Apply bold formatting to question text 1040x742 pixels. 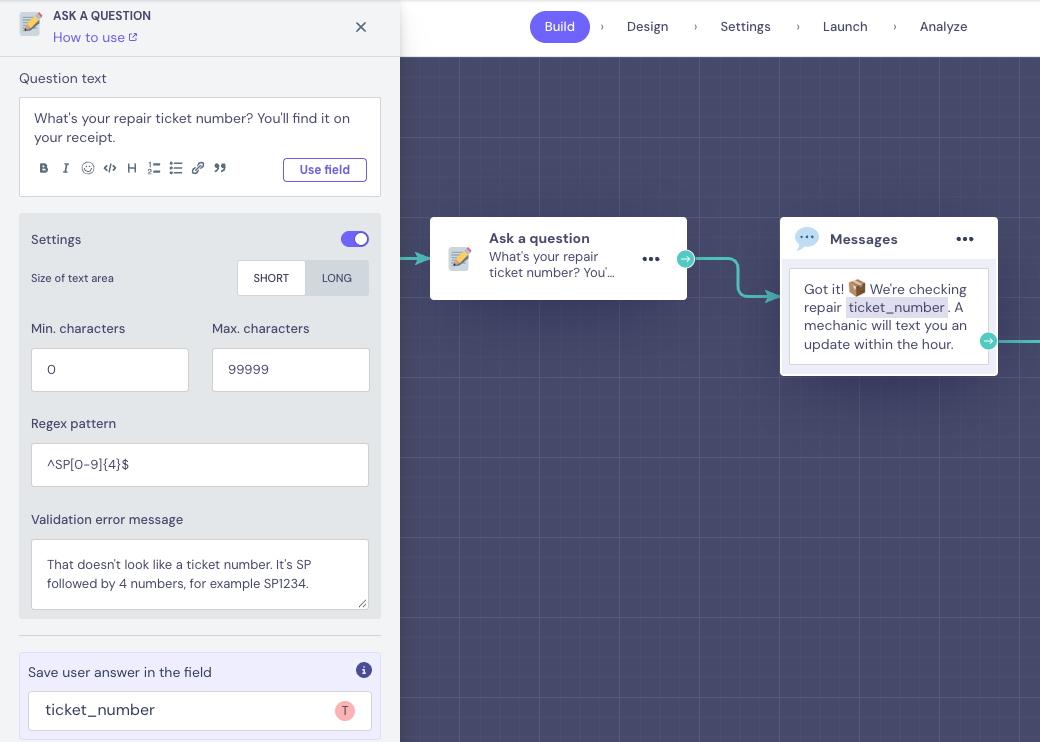pyautogui.click(x=44, y=168)
